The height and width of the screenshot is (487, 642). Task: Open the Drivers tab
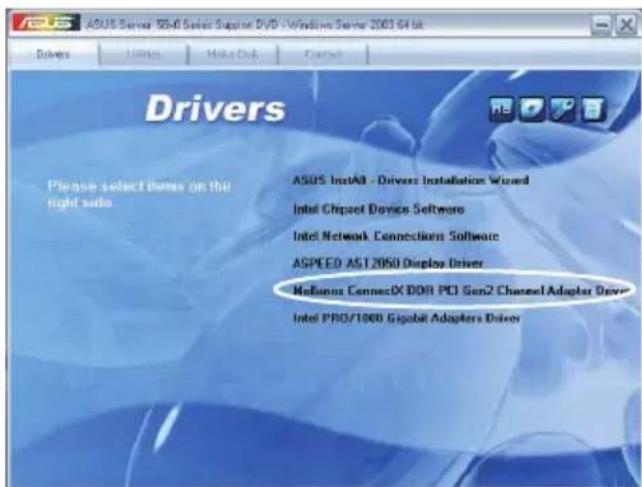point(53,54)
